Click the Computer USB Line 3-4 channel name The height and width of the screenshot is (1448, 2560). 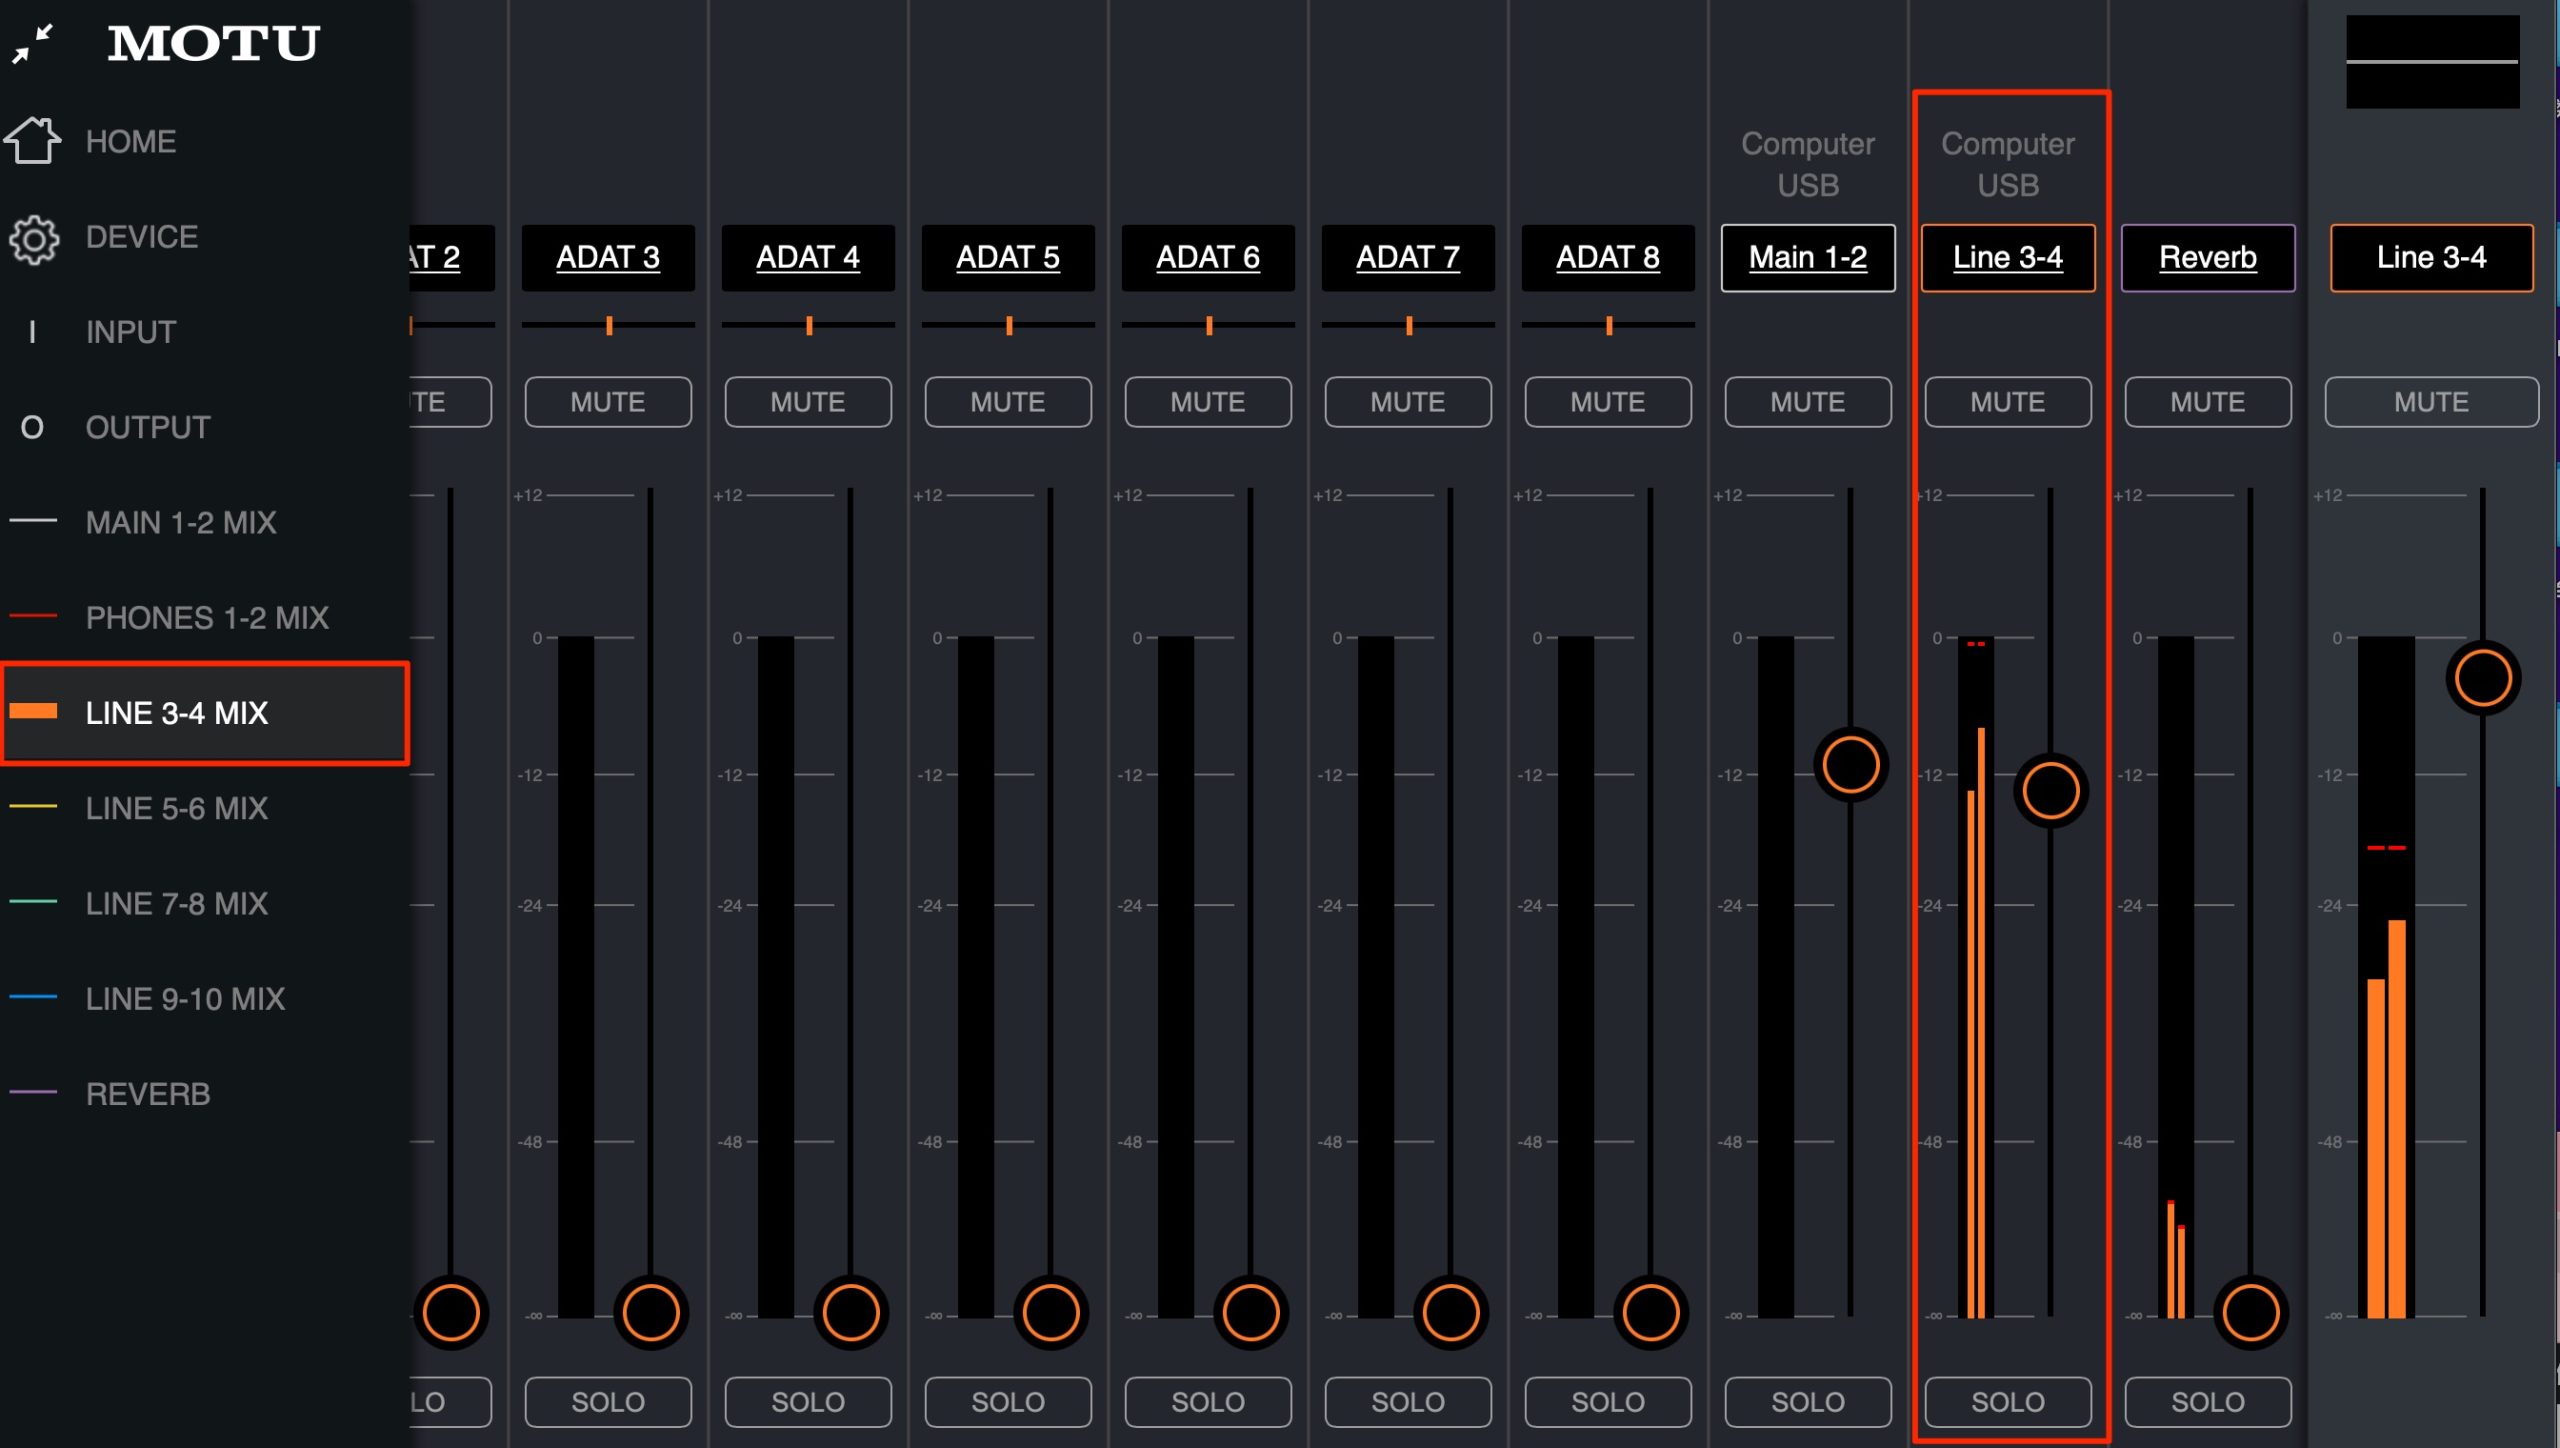point(2008,258)
